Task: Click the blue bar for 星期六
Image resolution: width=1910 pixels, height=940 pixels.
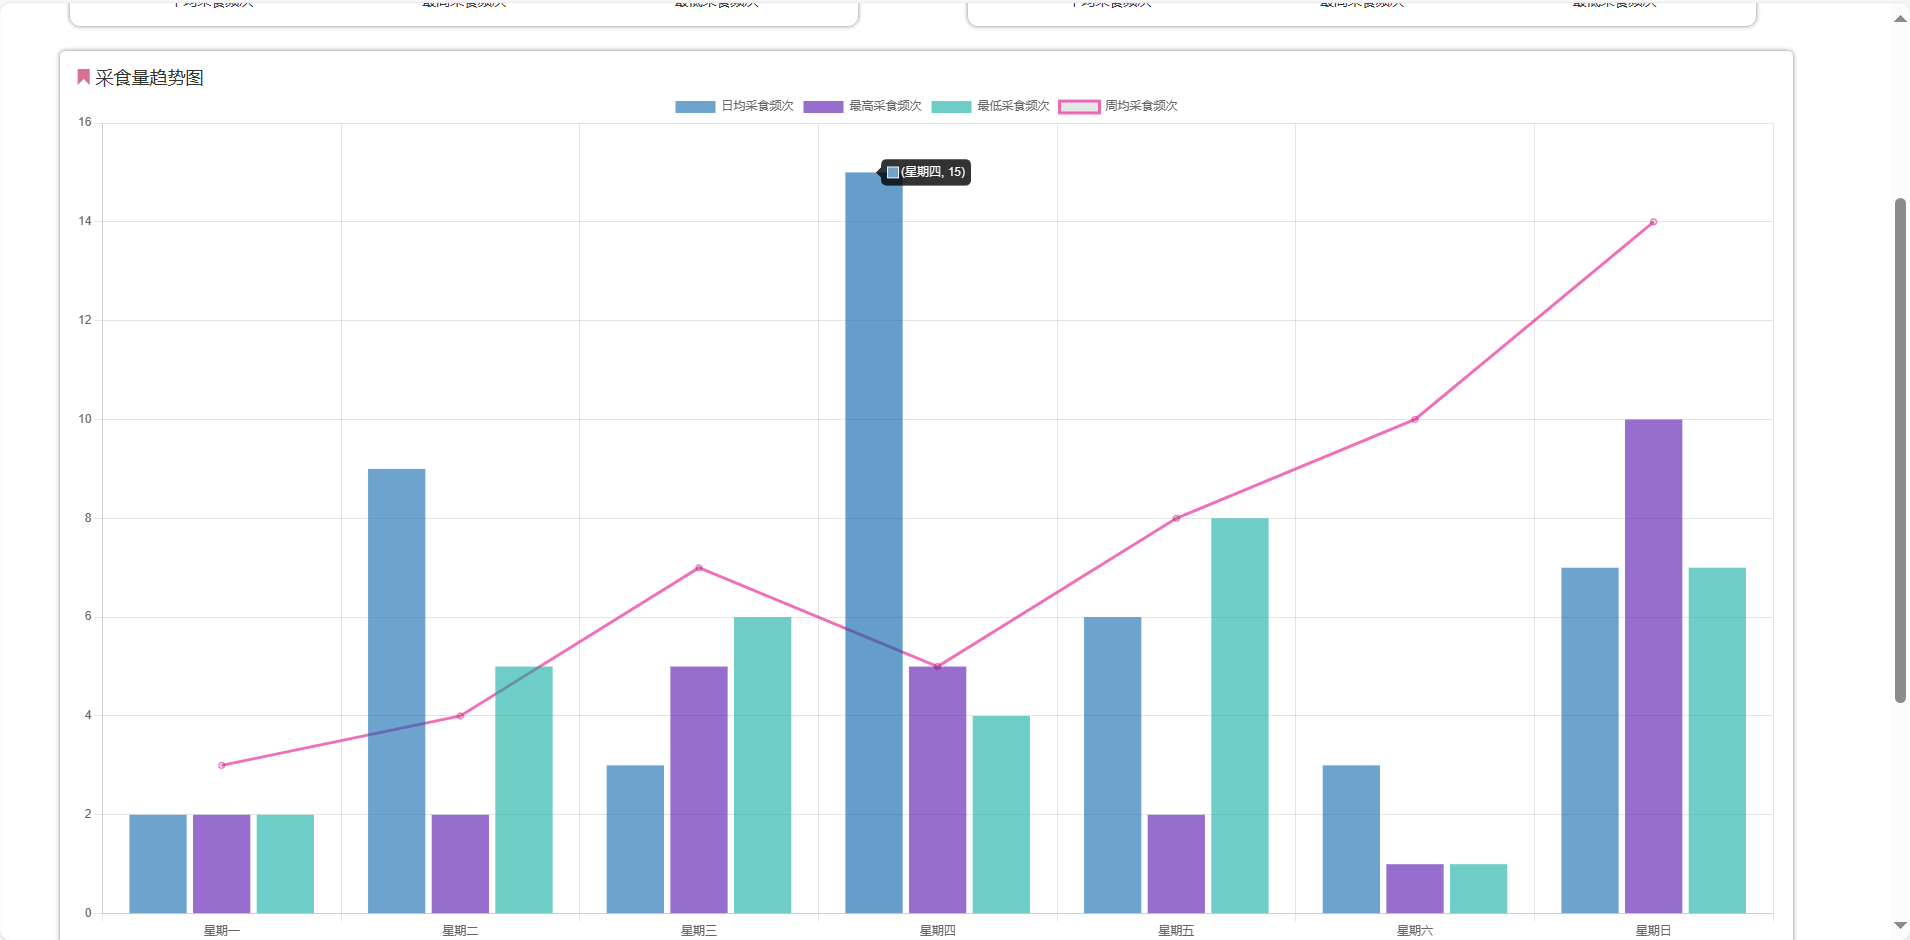Action: [1350, 839]
